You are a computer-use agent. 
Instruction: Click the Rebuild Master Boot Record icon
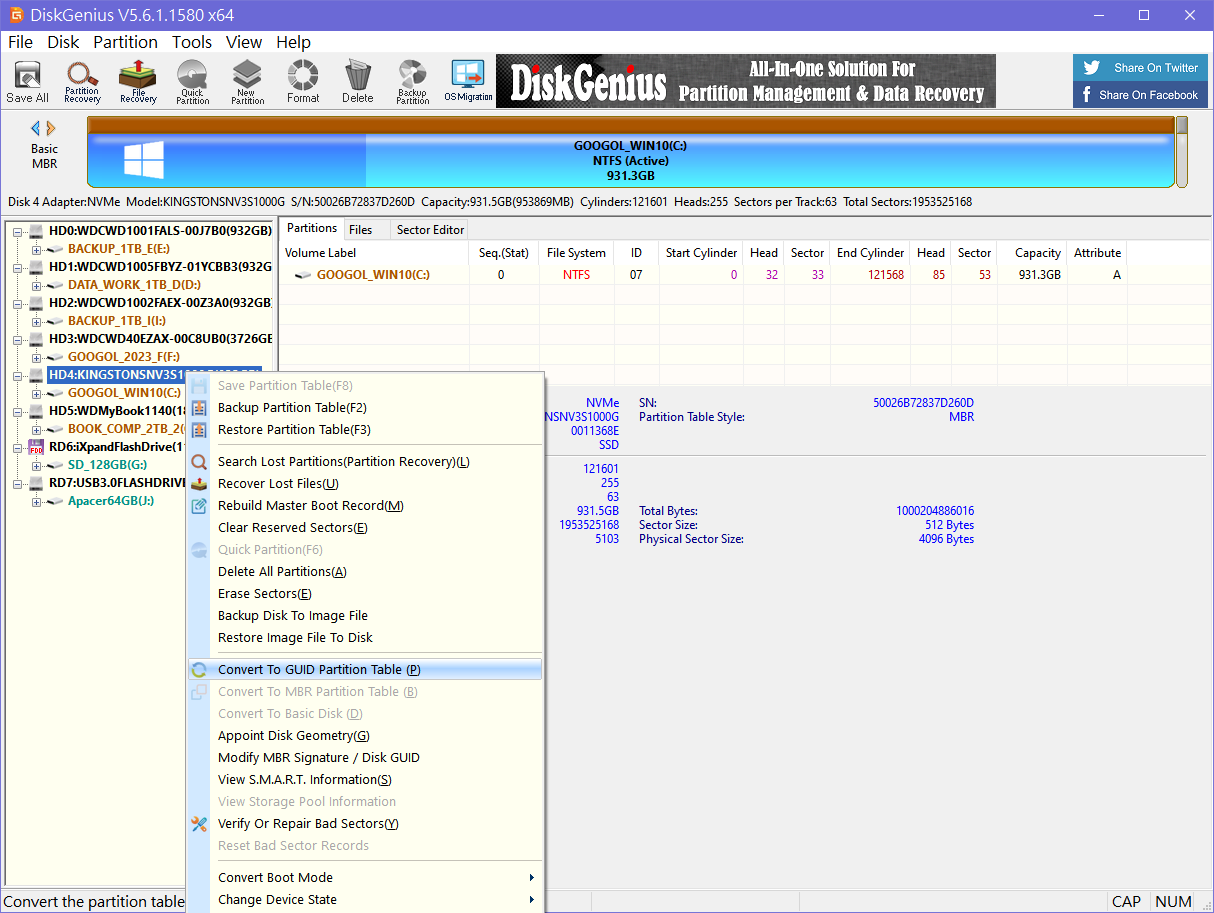click(199, 506)
